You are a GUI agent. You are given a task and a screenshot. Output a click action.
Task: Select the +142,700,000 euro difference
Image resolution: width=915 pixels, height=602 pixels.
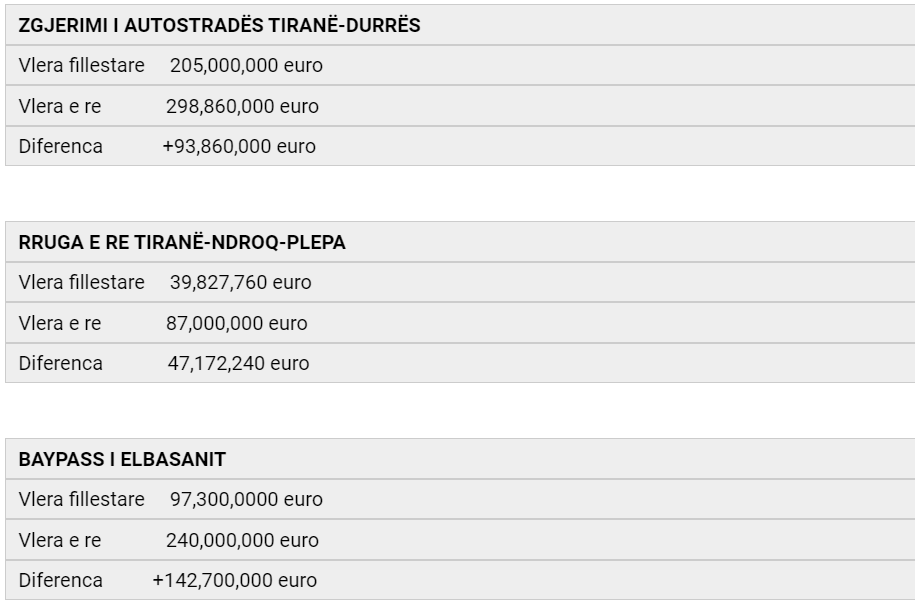pos(234,580)
